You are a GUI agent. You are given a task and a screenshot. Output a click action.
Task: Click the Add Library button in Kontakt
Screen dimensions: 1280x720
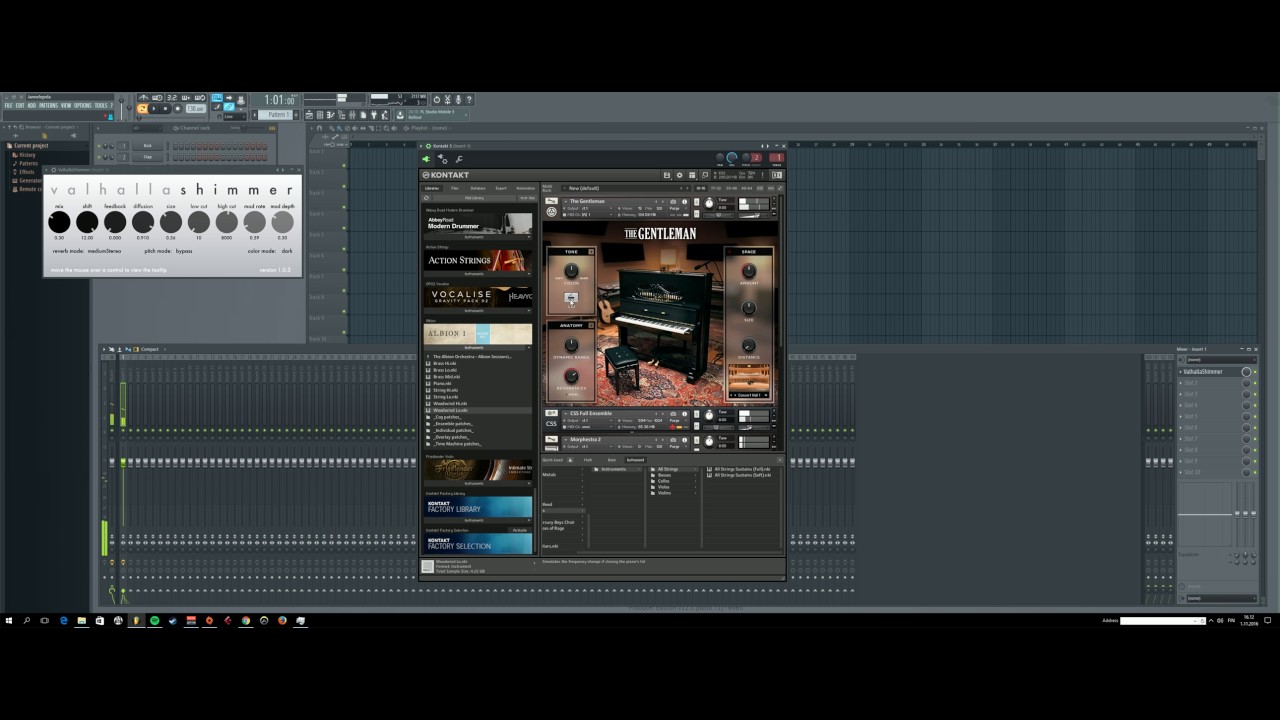[x=474, y=198]
